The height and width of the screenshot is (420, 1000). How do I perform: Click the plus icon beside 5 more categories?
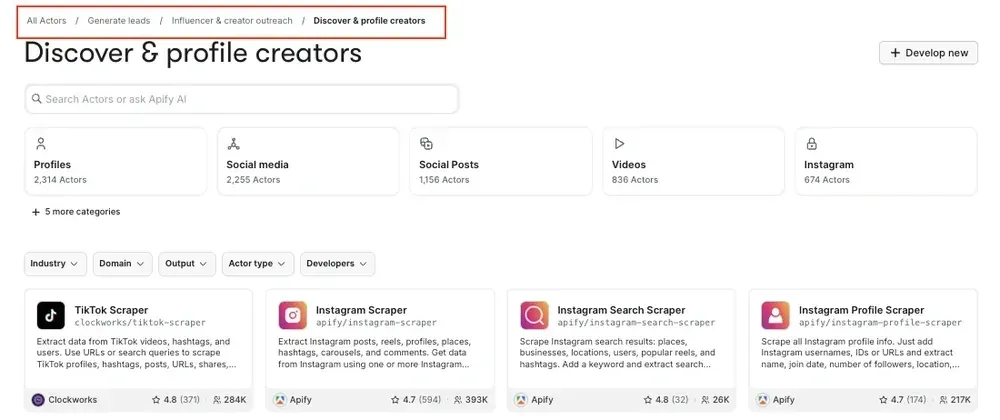pyautogui.click(x=36, y=212)
